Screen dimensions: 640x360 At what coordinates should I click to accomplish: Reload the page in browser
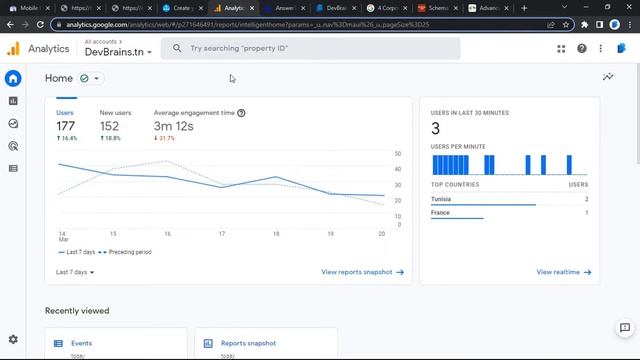pos(40,24)
